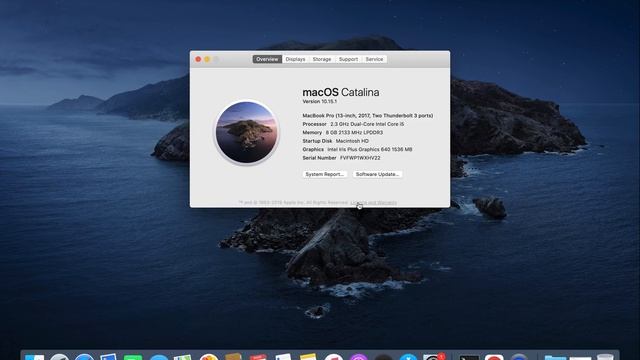This screenshot has height=360, width=640.
Task: Select the MacBook Pro 13-inch 2017 model line
Action: [368, 116]
